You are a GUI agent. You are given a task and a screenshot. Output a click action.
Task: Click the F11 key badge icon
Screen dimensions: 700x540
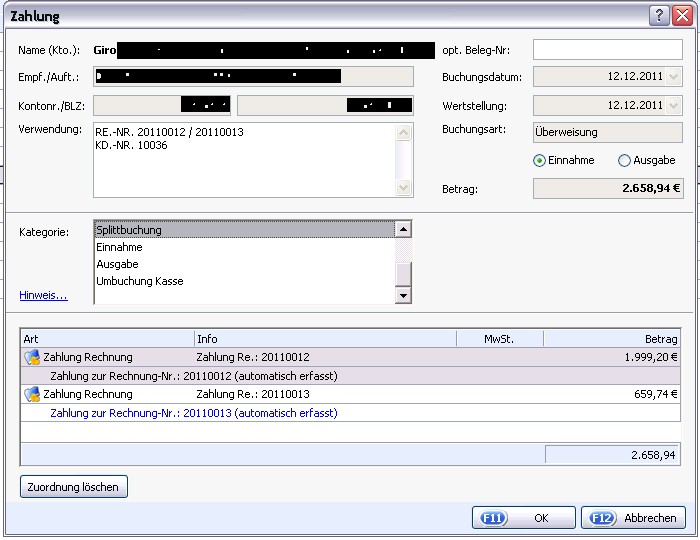pyautogui.click(x=493, y=518)
